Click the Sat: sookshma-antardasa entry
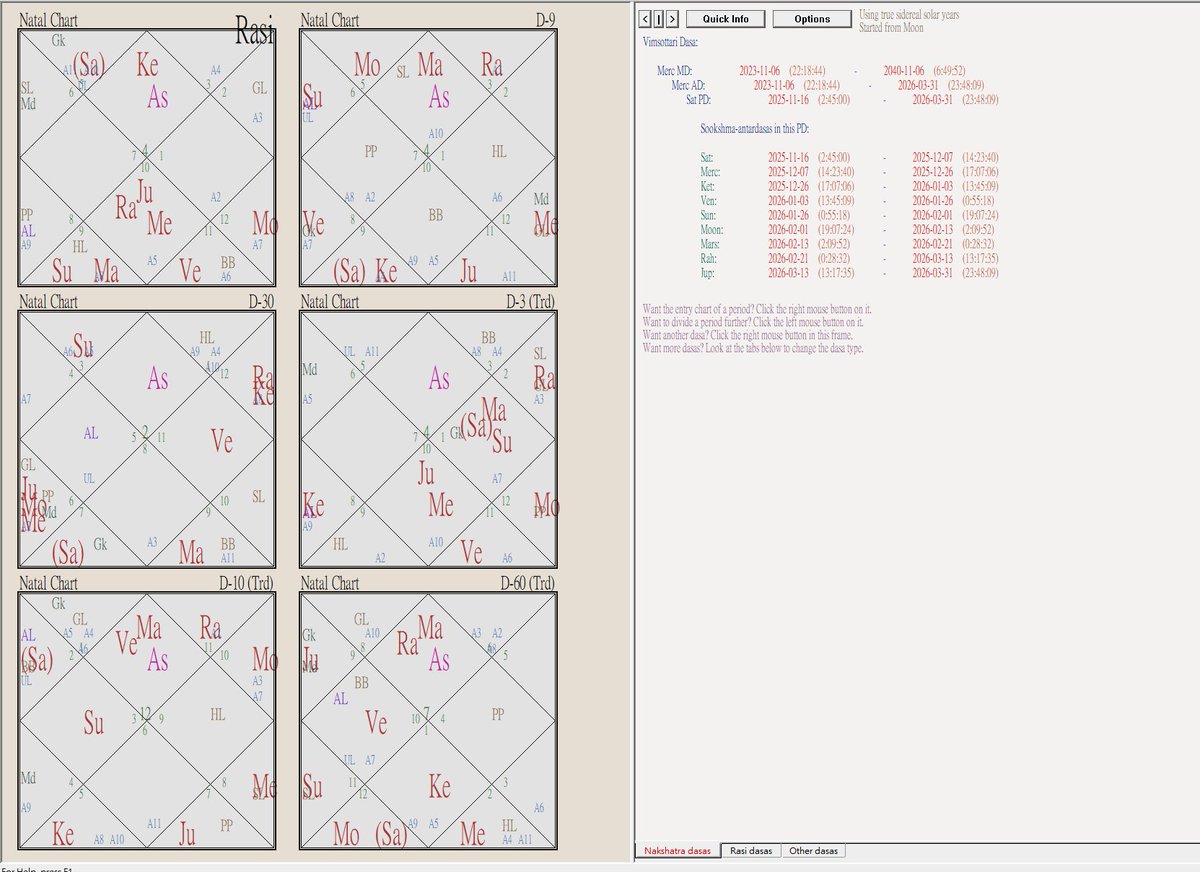Image resolution: width=1200 pixels, height=872 pixels. 849,158
